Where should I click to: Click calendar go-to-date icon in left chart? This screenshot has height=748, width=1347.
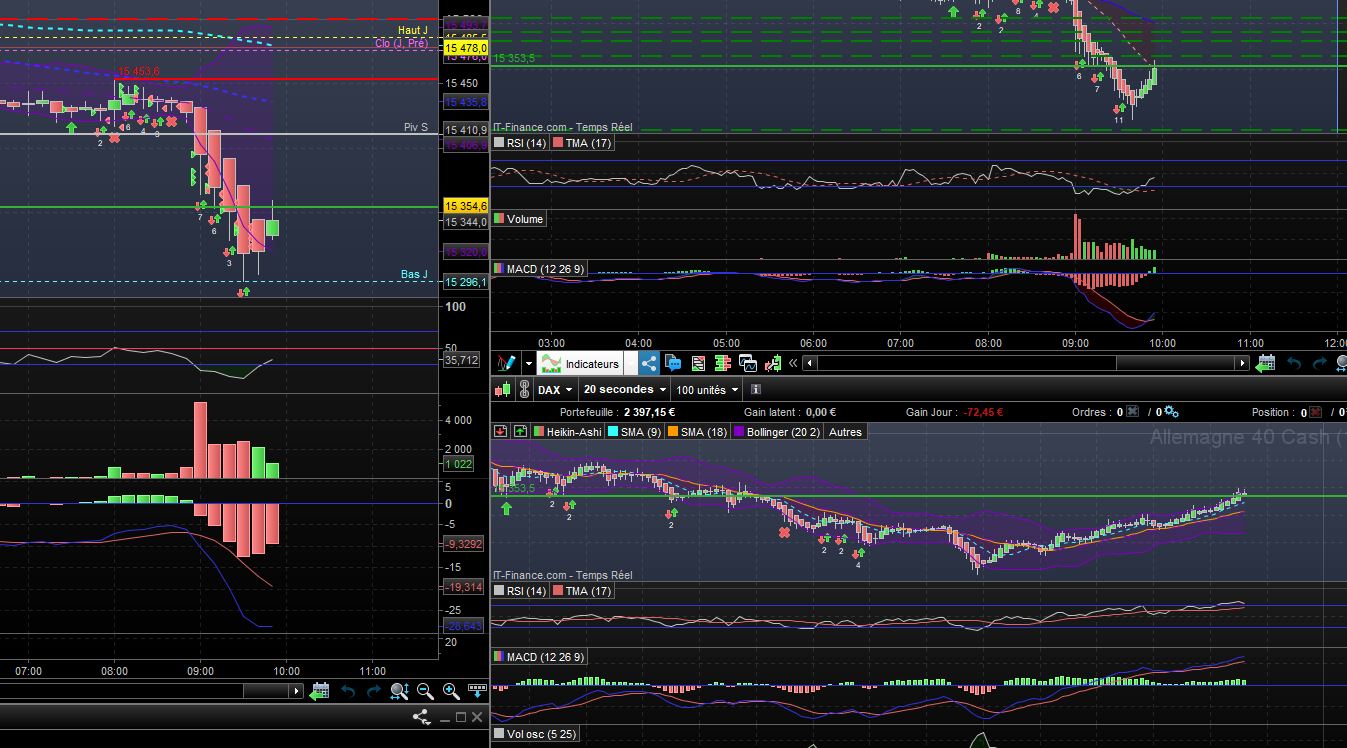[320, 690]
